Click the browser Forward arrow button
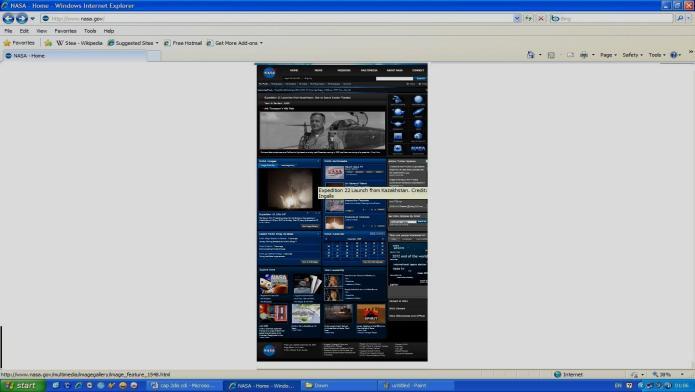 22,18
